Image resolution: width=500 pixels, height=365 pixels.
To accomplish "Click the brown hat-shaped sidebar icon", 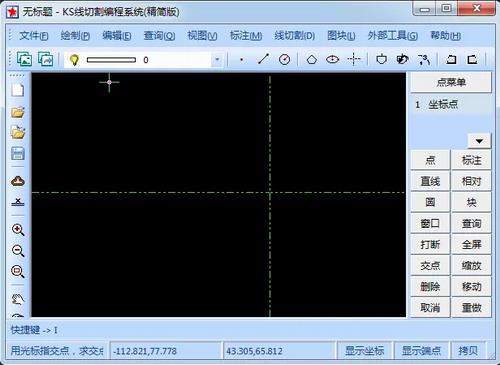I will pyautogui.click(x=18, y=181).
